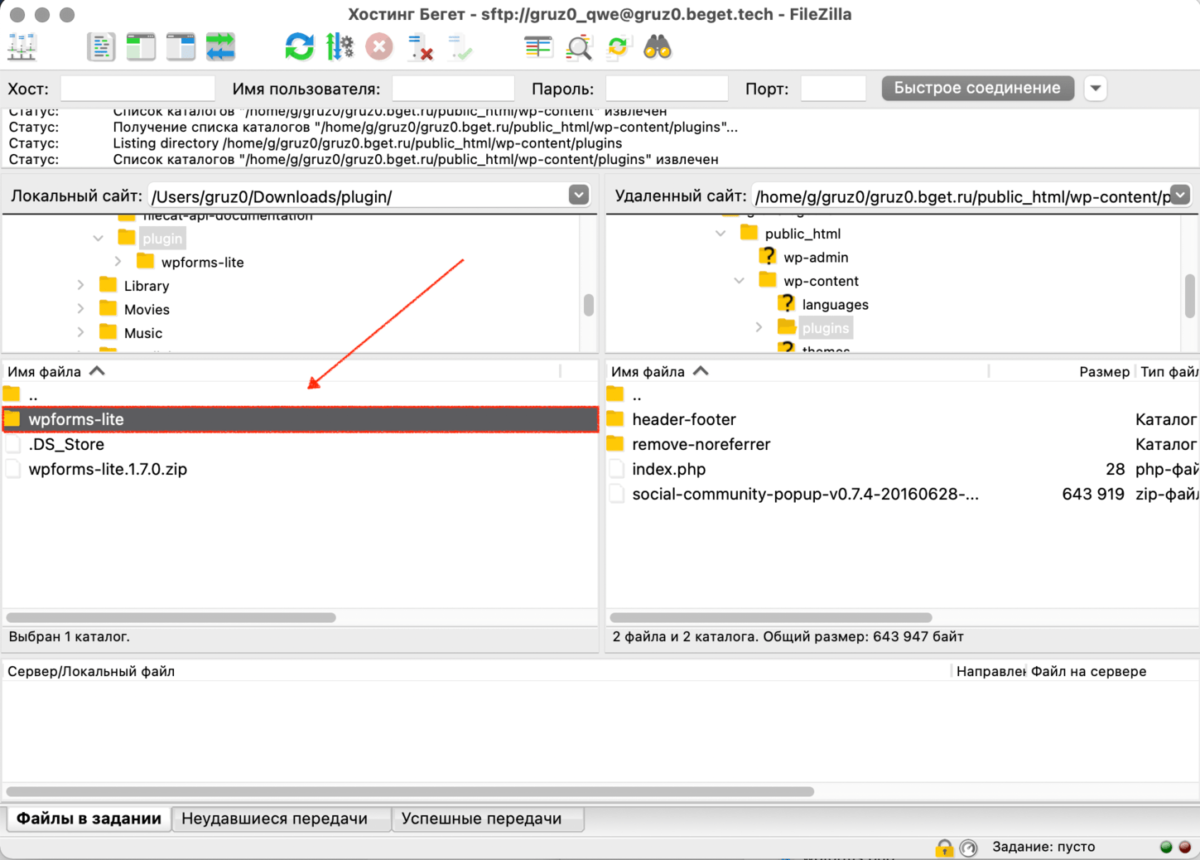Image resolution: width=1200 pixels, height=860 pixels.
Task: Open the quick connect history dropdown
Action: (1096, 88)
